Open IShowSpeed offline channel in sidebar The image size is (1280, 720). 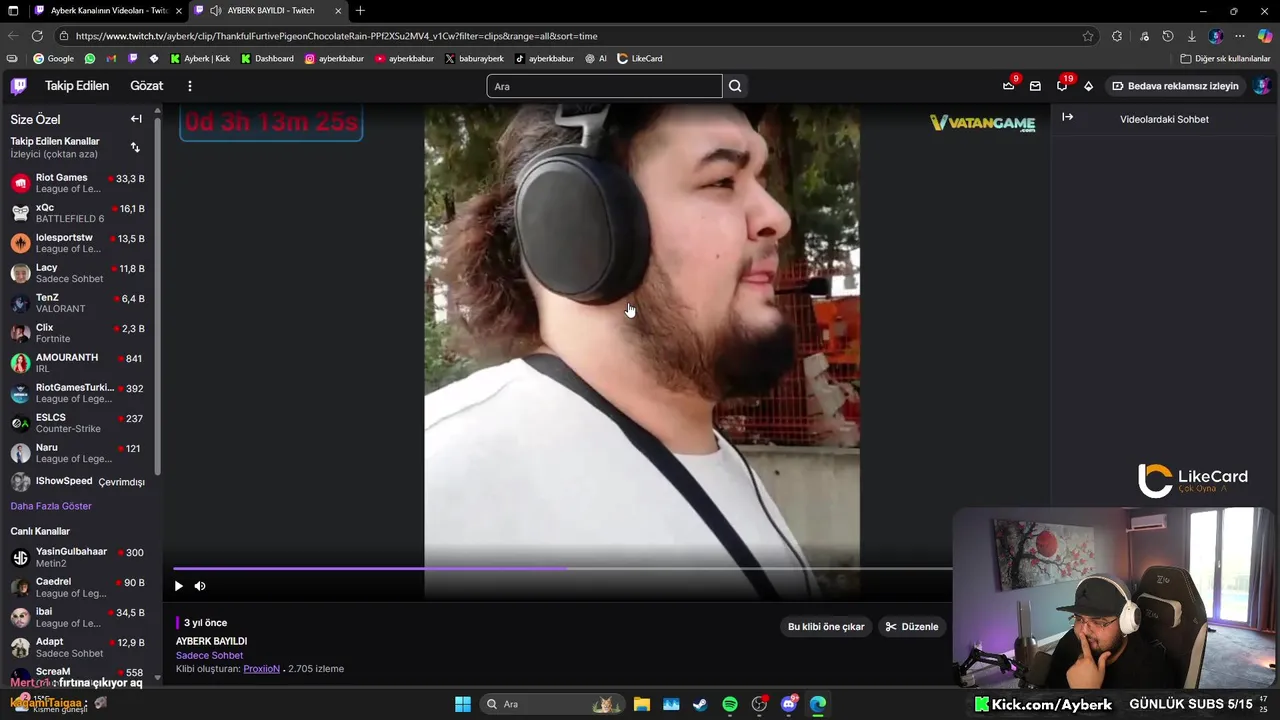78,482
